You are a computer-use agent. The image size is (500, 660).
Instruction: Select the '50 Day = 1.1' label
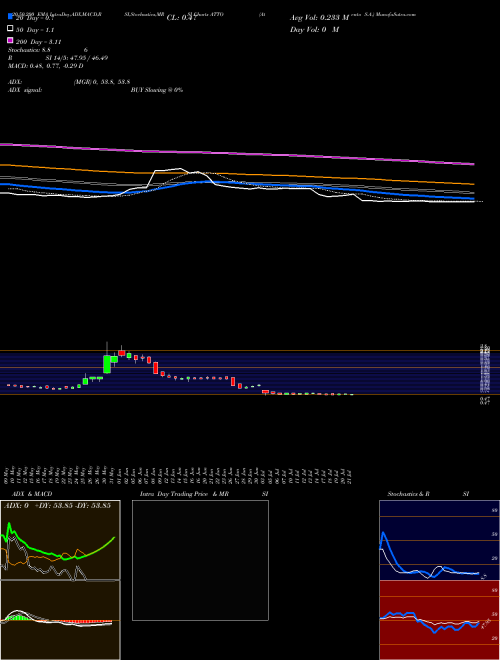click(35, 30)
